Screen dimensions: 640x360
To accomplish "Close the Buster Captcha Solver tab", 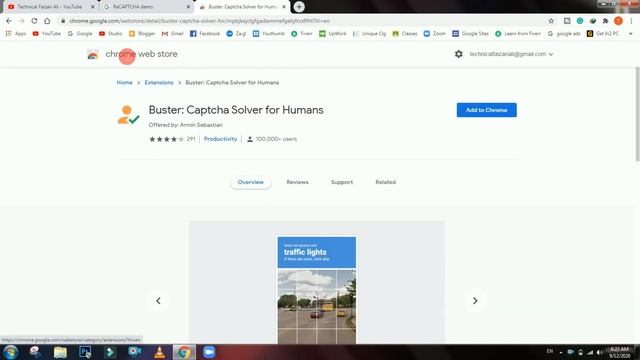I will point(284,7).
